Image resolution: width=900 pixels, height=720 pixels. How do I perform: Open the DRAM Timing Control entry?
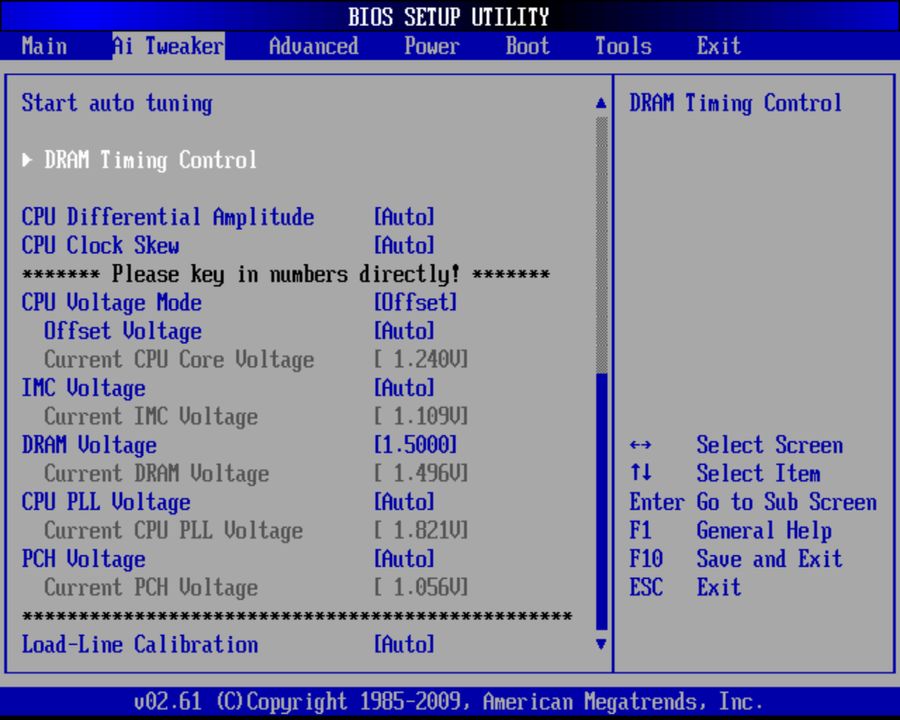click(x=150, y=160)
